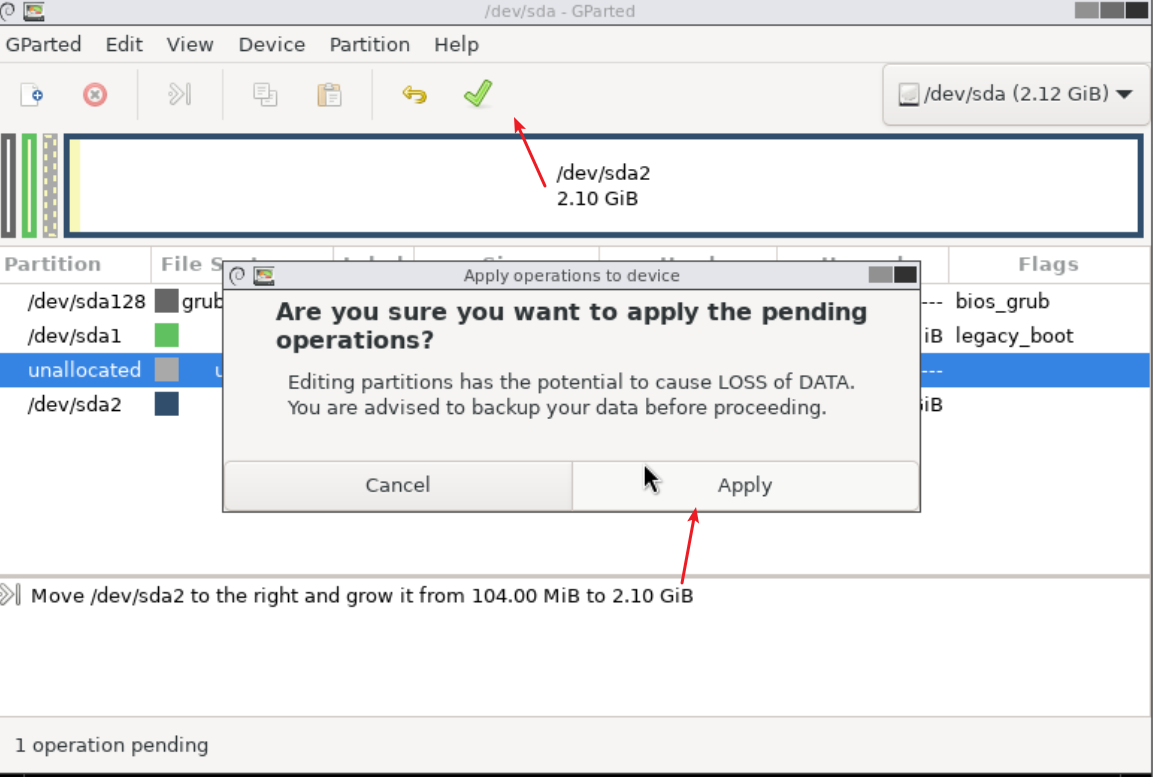Open the GParted menu

[43, 45]
